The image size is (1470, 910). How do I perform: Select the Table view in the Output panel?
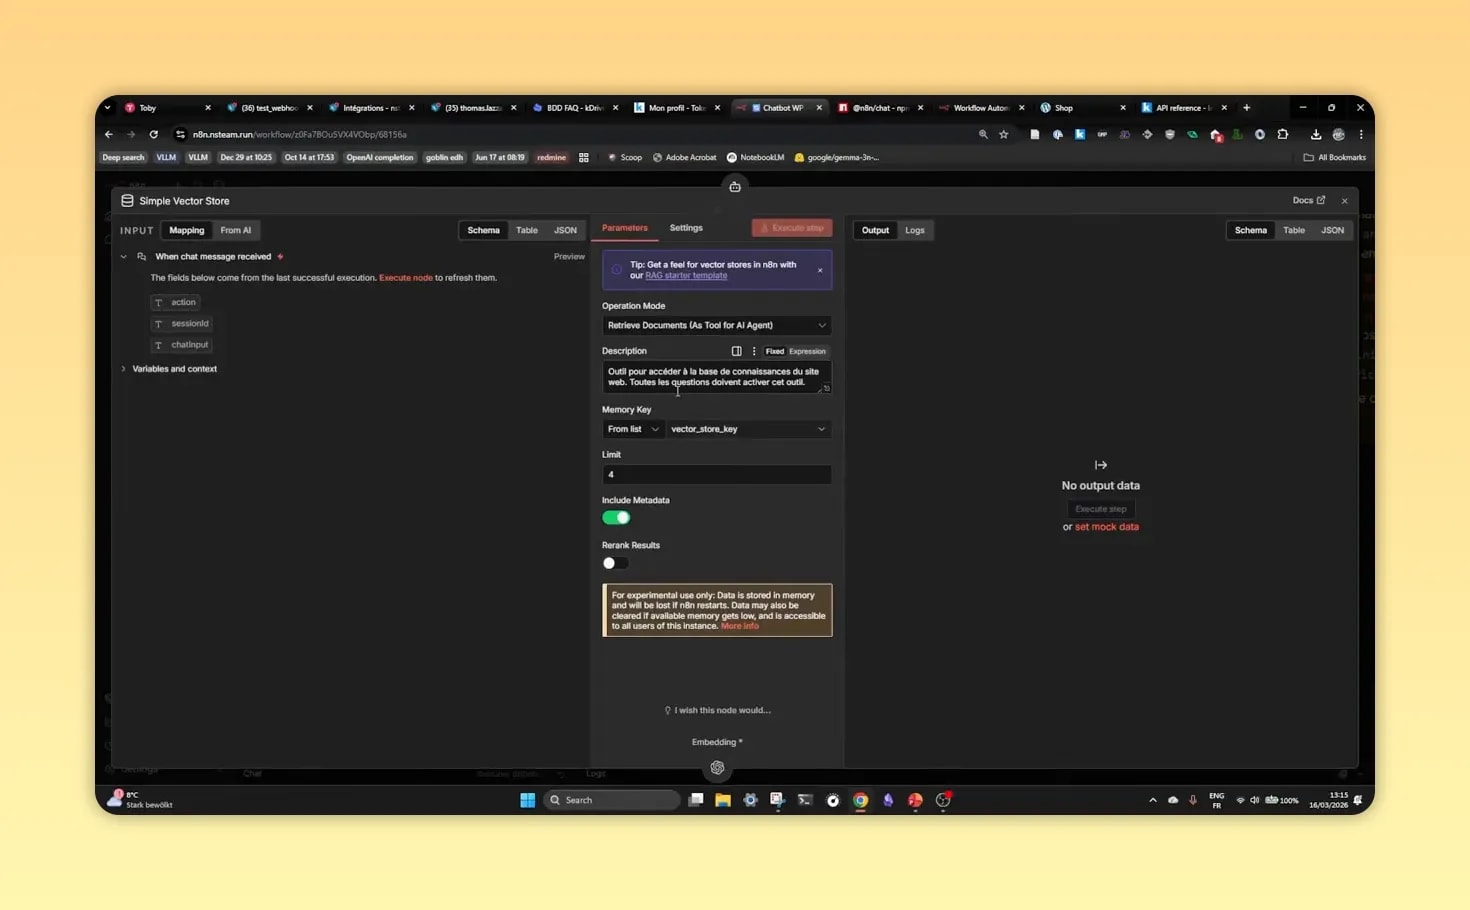[1294, 230]
